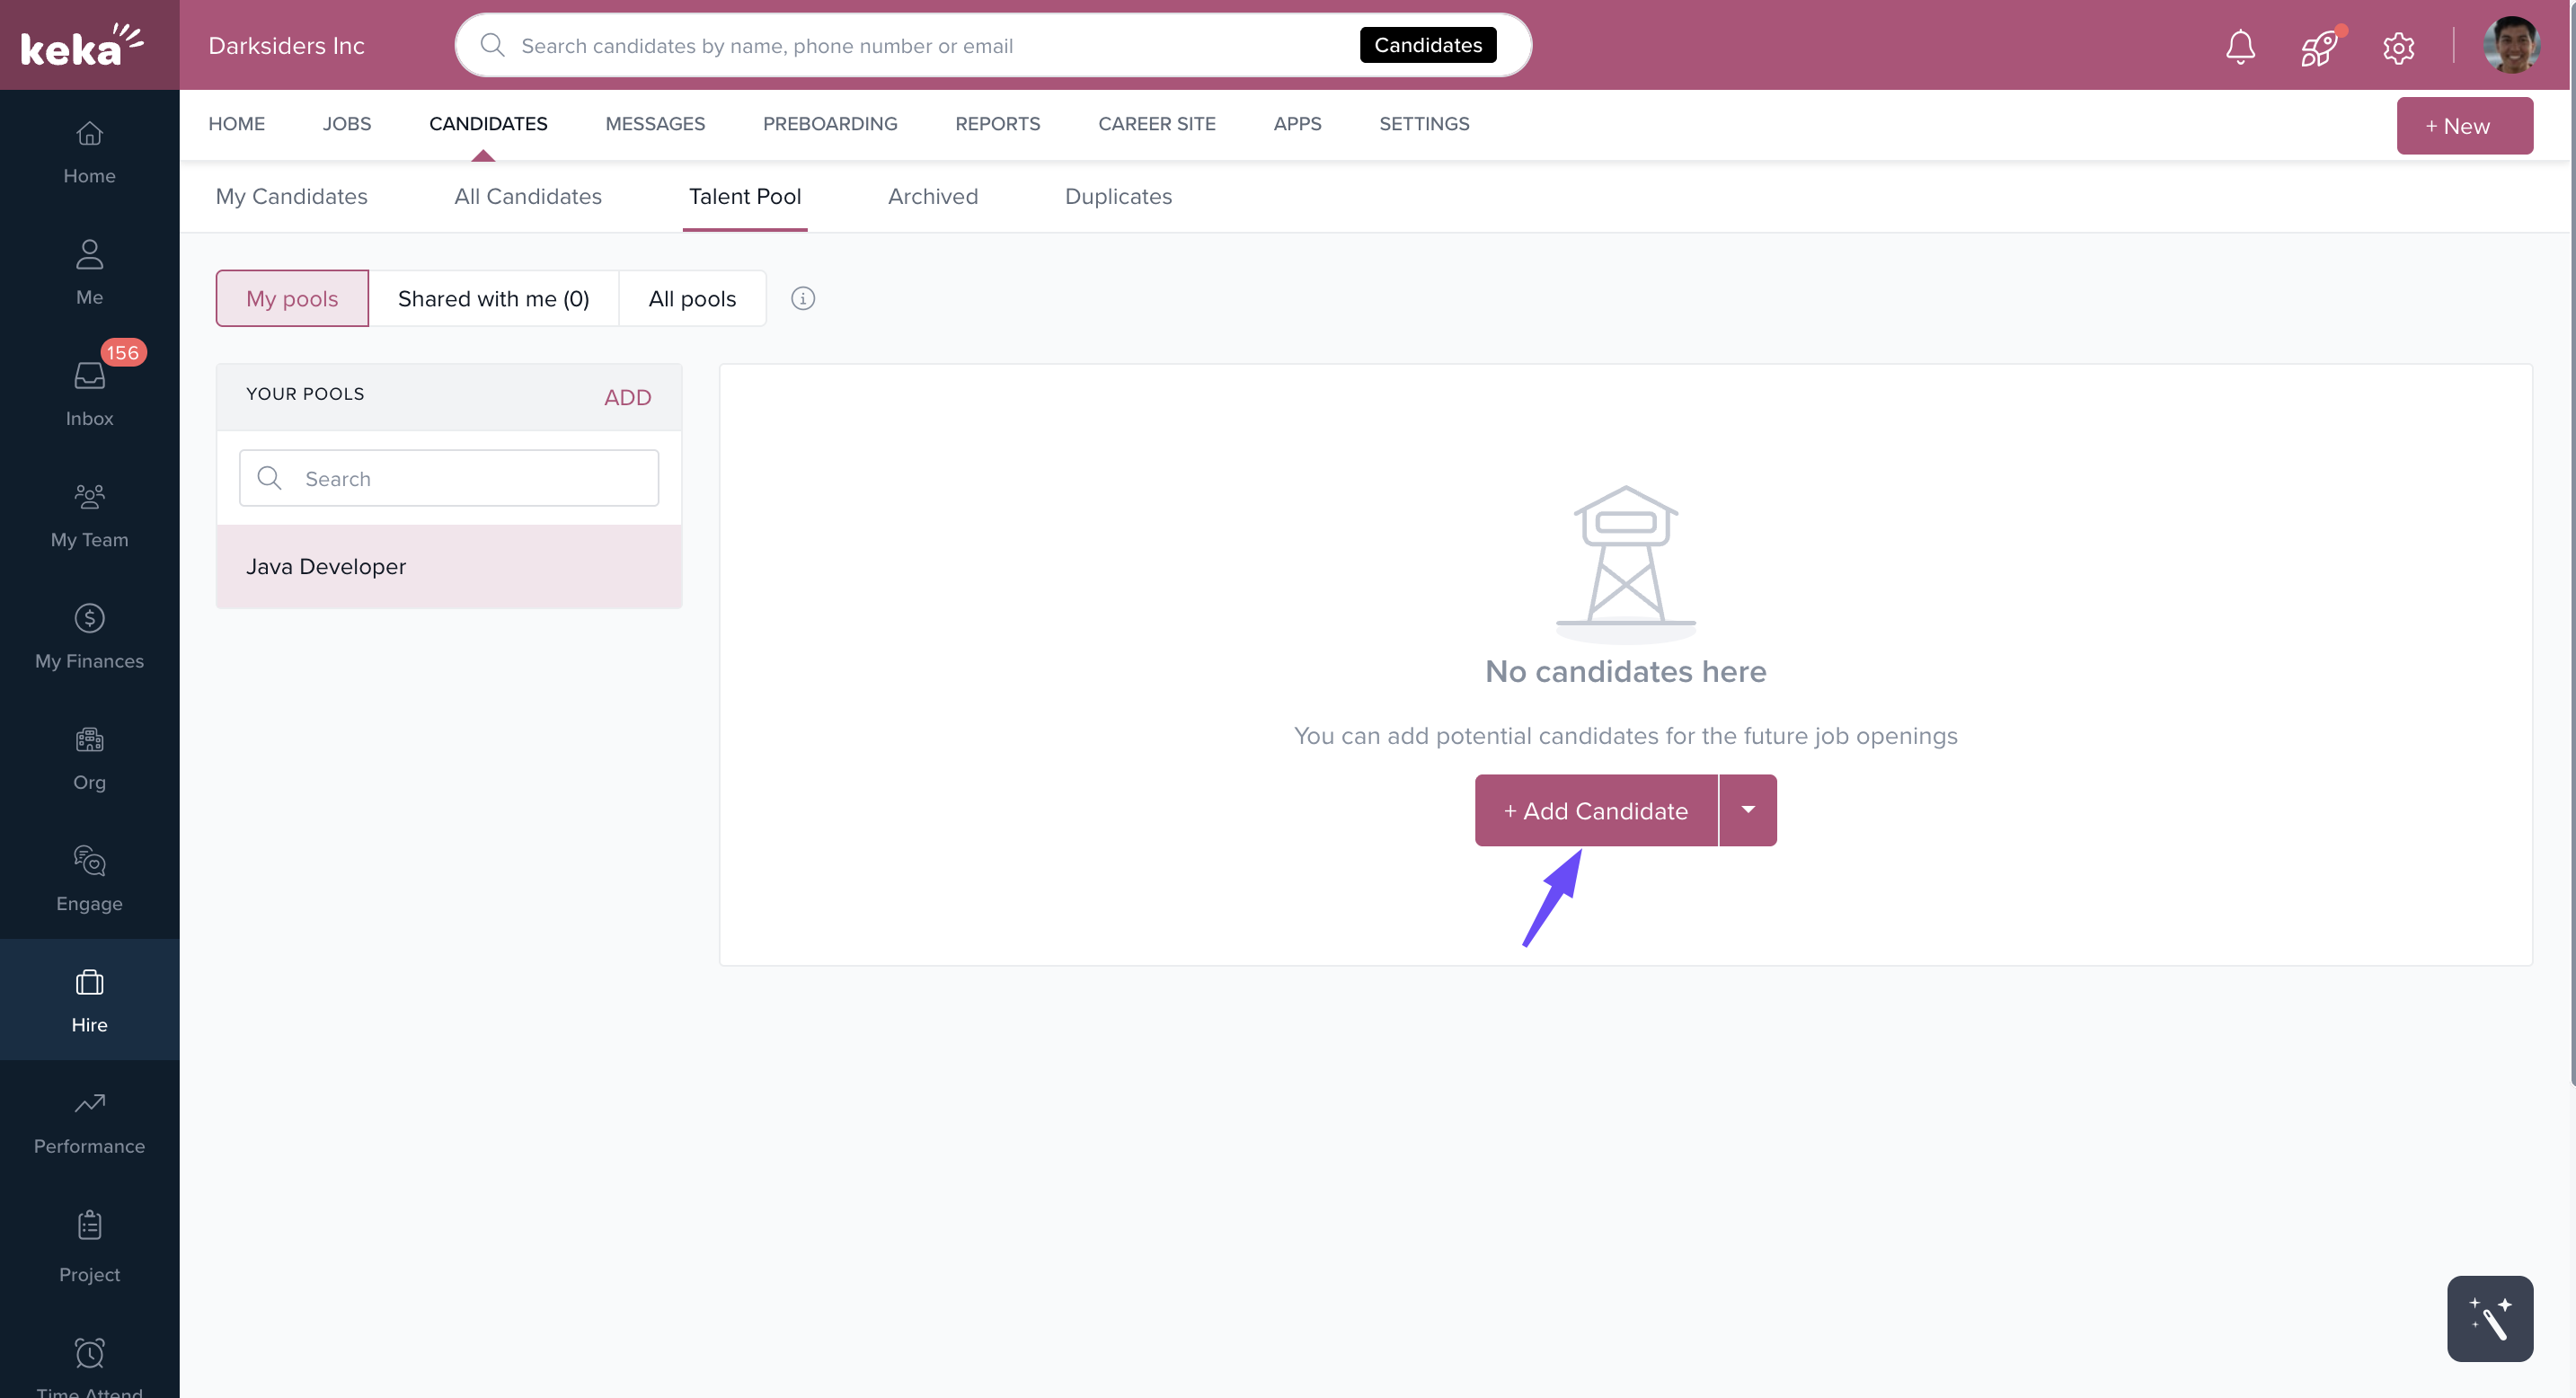Click ADD link in Your Pools
This screenshot has width=2576, height=1398.
click(x=627, y=397)
